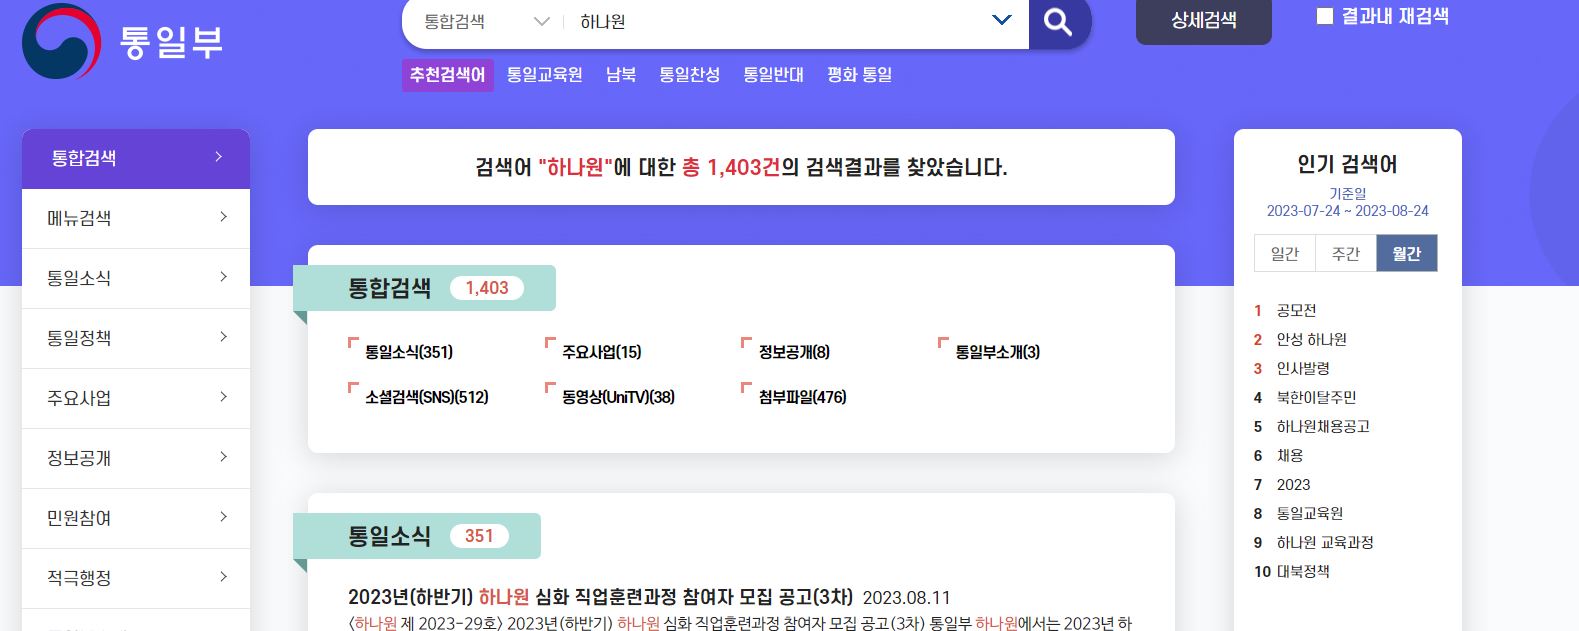The image size is (1579, 631).
Task: Click the 추천검색어 label
Action: pos(448,75)
